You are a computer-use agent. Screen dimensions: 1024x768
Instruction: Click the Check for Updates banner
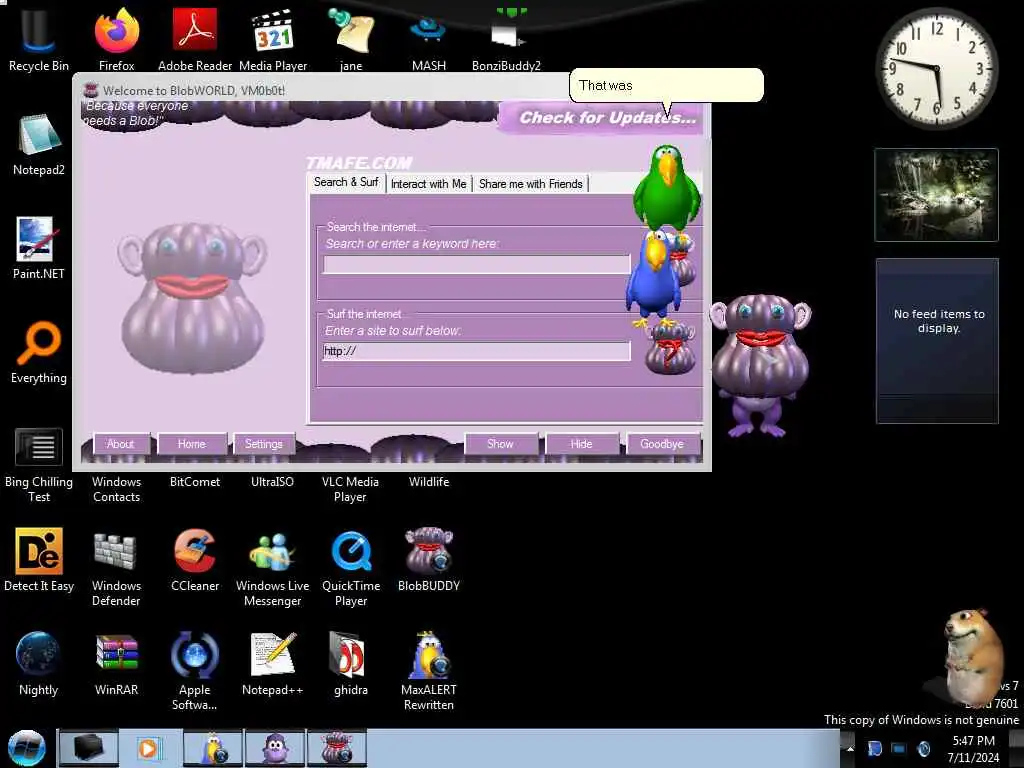(601, 118)
